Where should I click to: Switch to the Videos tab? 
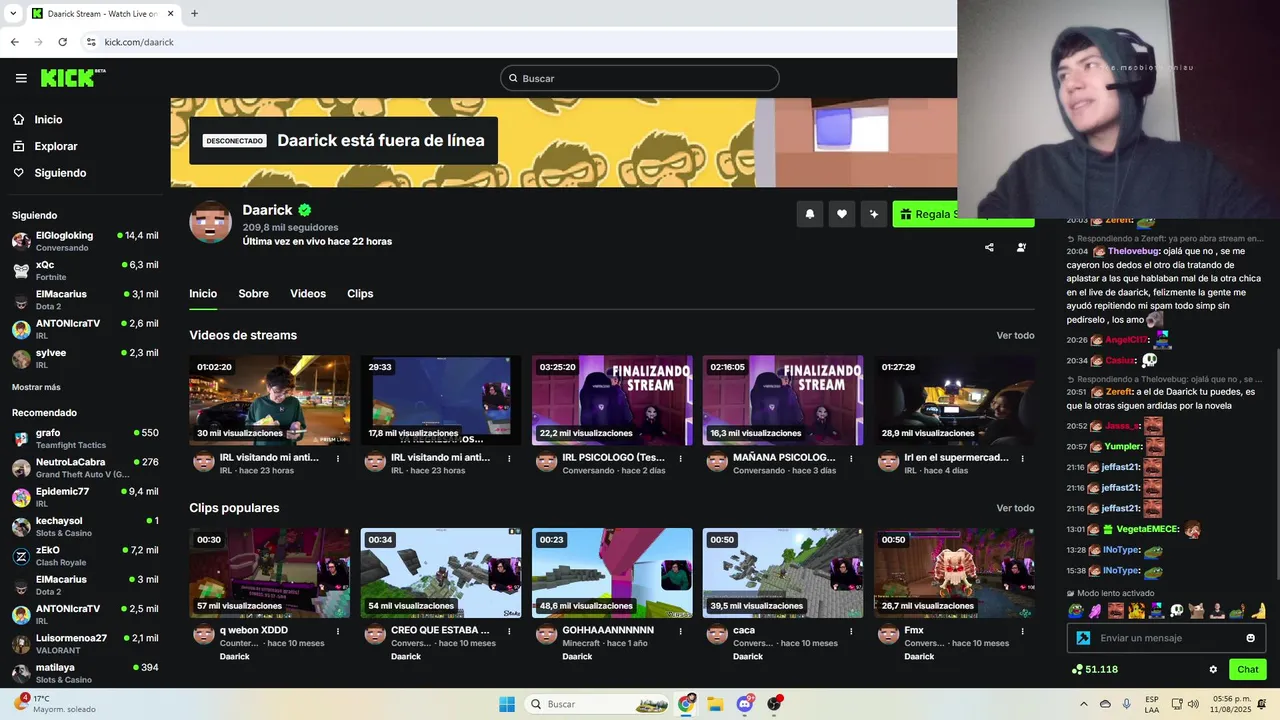[x=308, y=294]
